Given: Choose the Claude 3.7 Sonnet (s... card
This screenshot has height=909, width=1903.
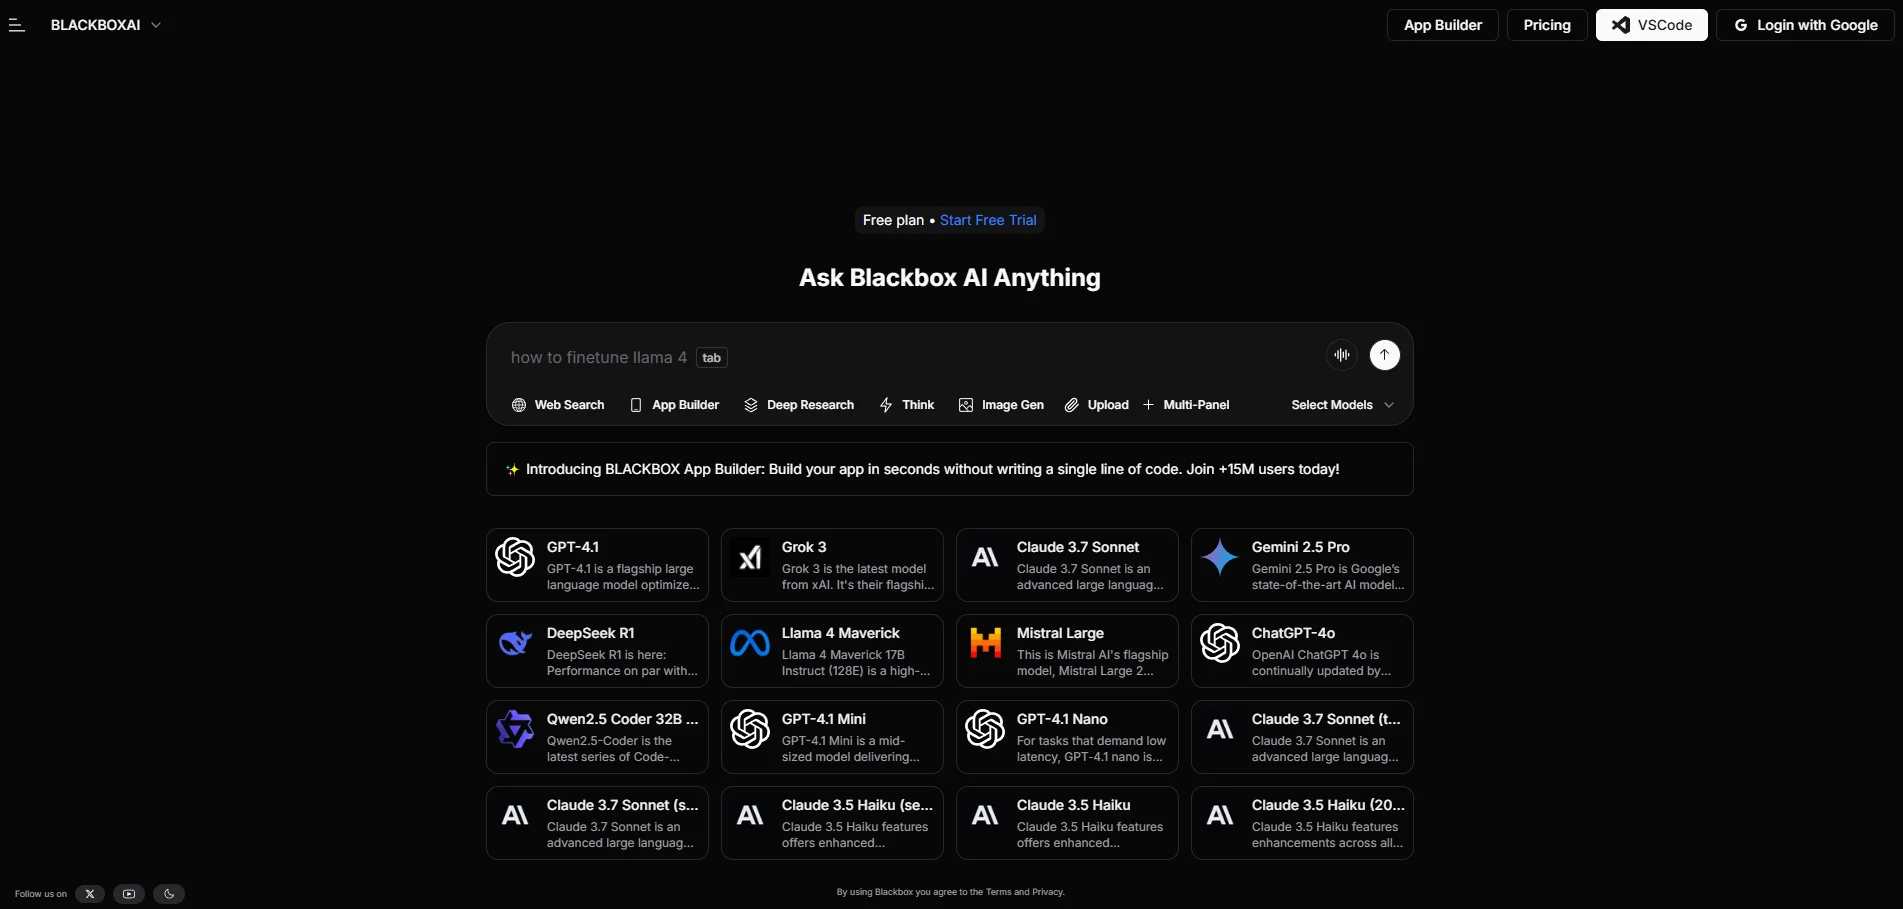Looking at the screenshot, I should click(597, 823).
